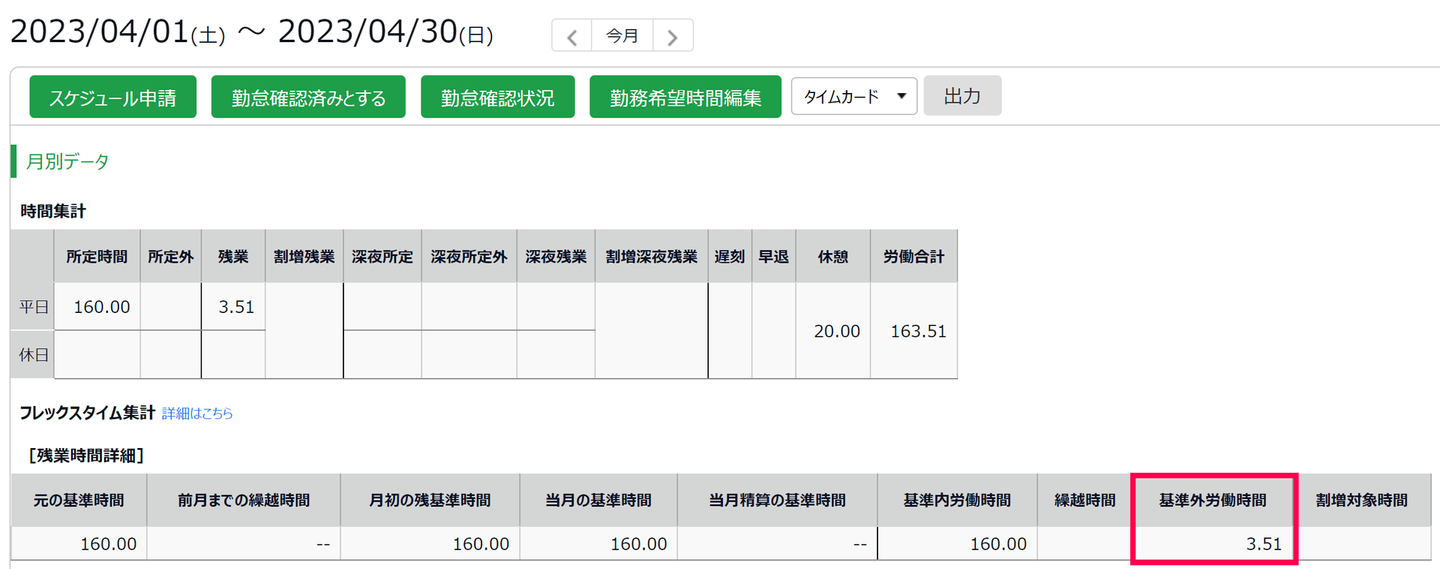Click the 出力 export button
Image resolution: width=1440 pixels, height=569 pixels.
(962, 97)
